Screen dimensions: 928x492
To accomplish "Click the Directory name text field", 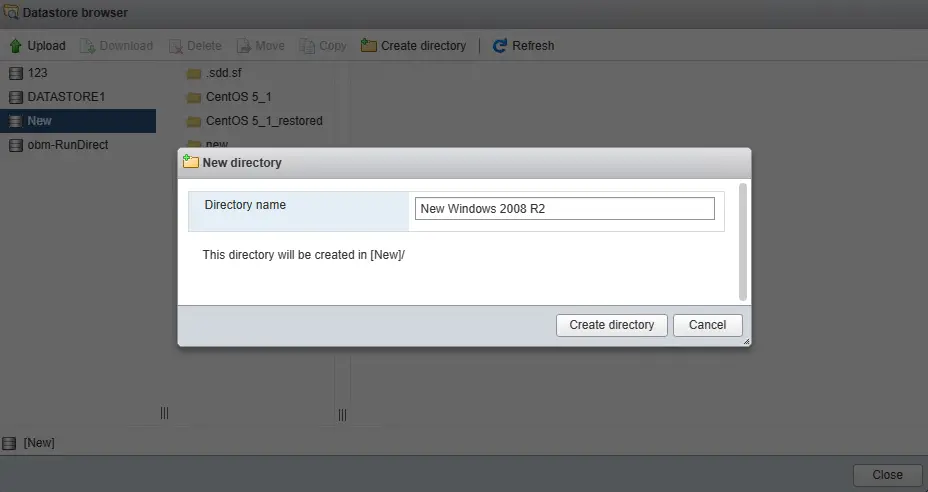I will (x=564, y=209).
